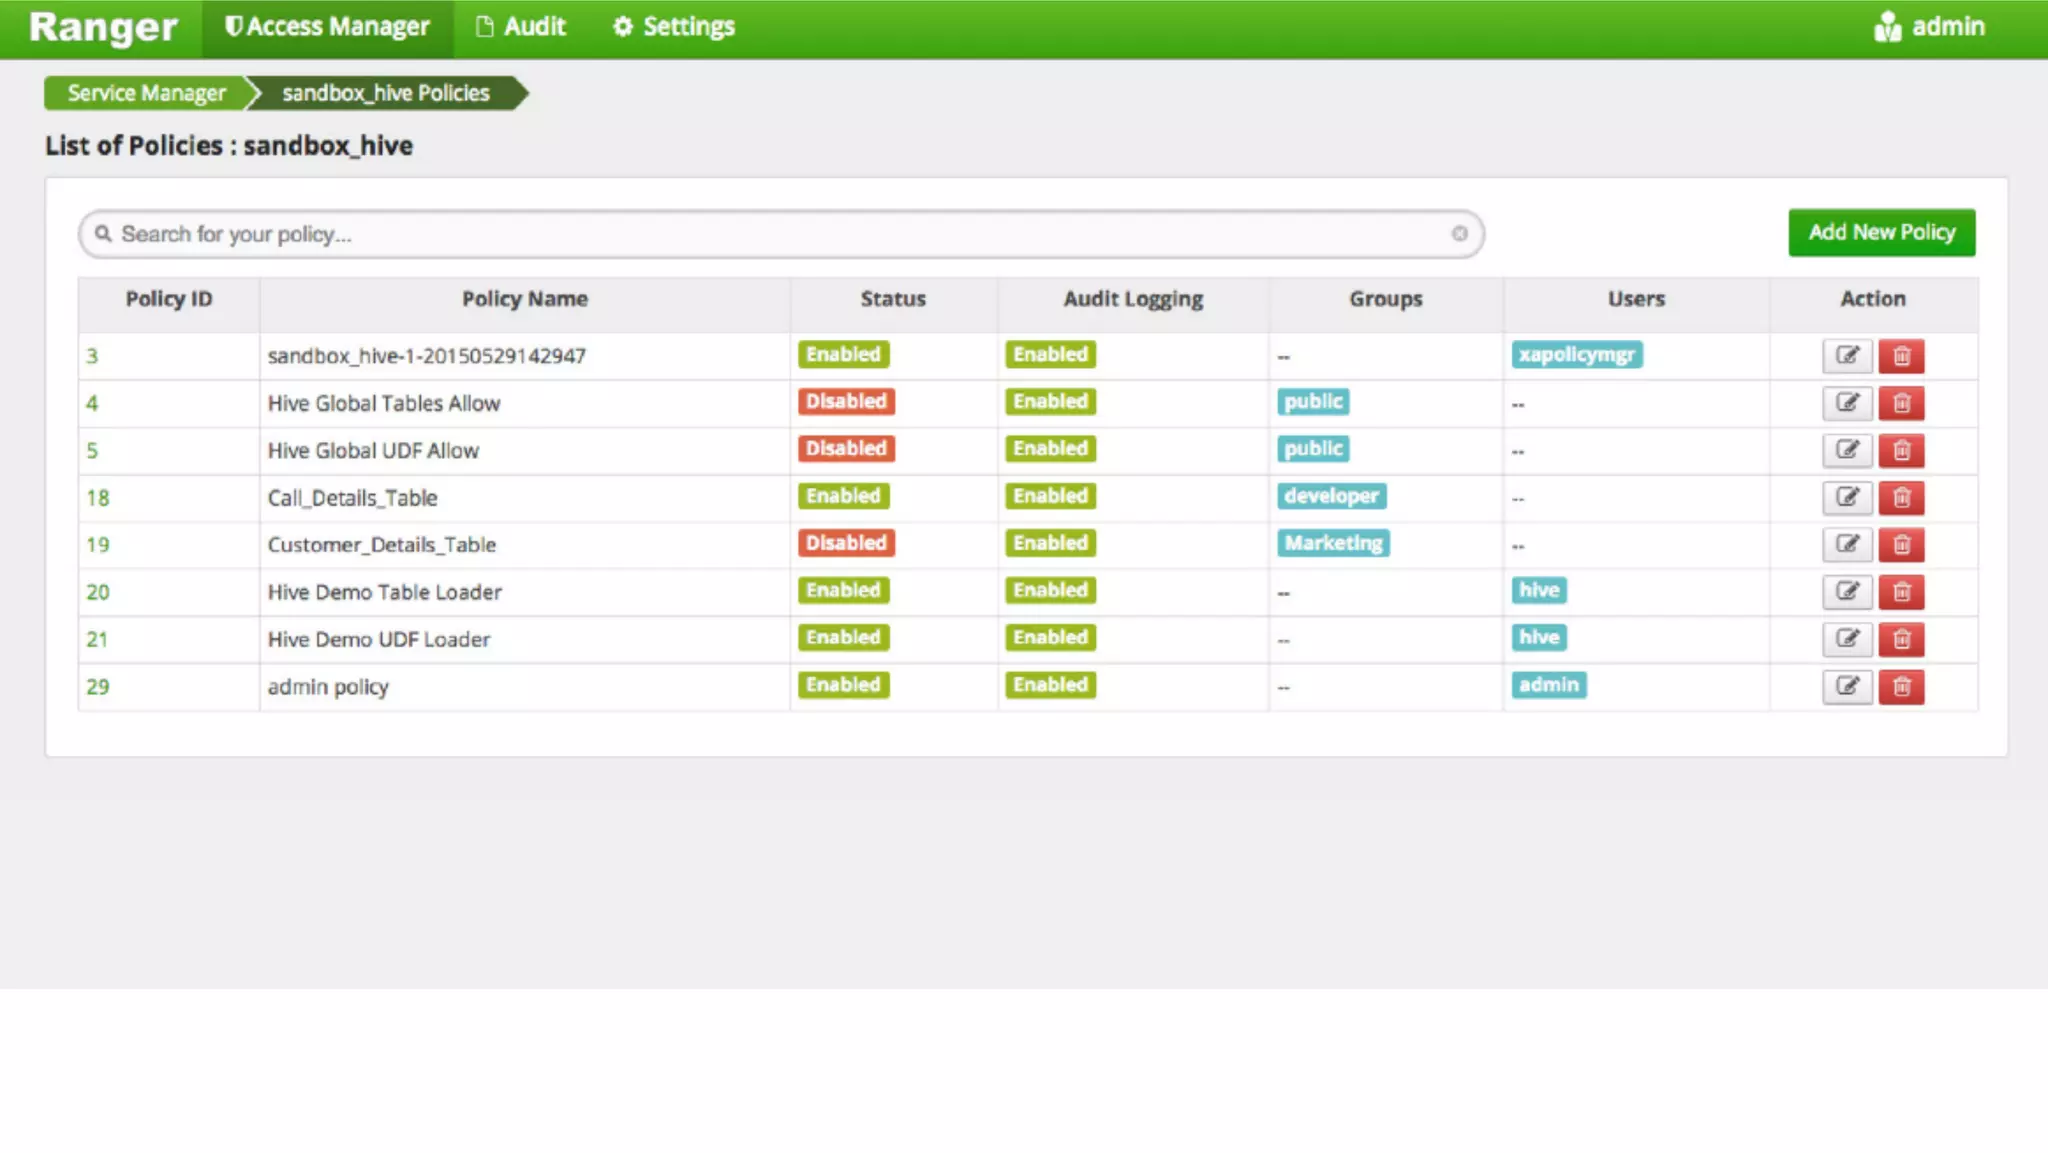Delete the Hive Global UDF Allow policy

(x=1901, y=450)
